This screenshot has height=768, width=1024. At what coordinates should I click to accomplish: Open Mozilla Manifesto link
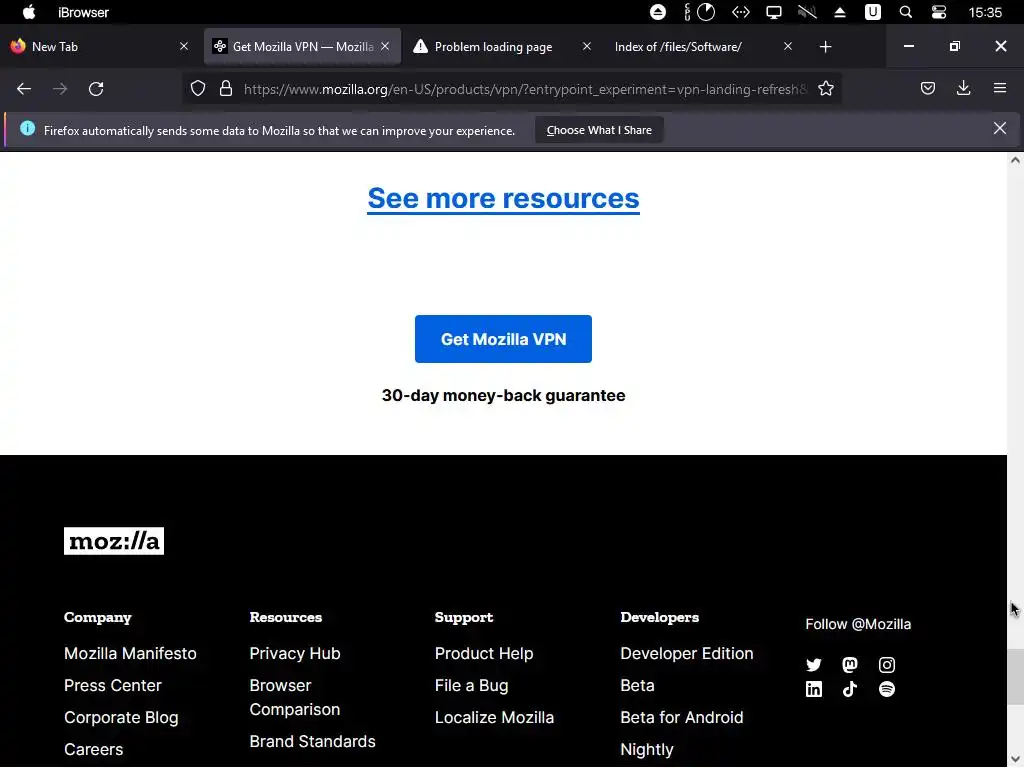[130, 653]
